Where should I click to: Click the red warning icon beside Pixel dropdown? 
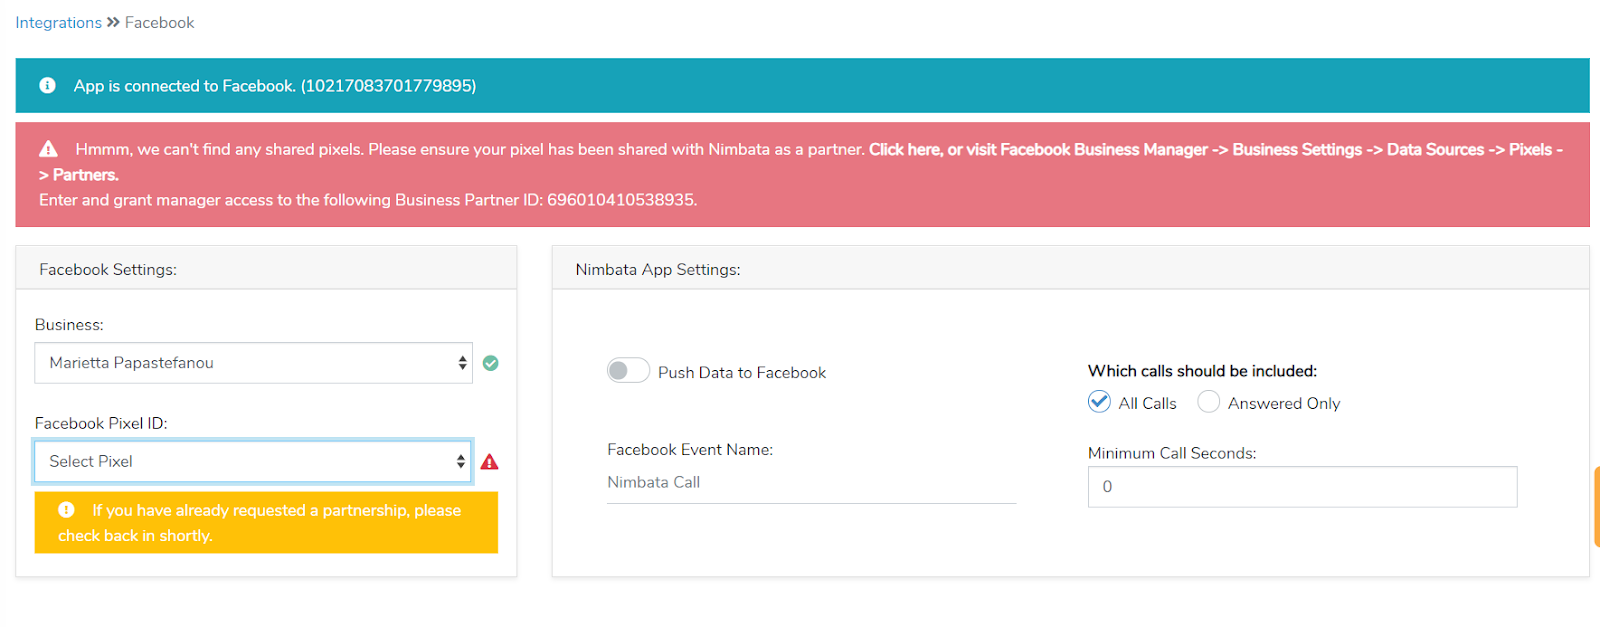[489, 462]
